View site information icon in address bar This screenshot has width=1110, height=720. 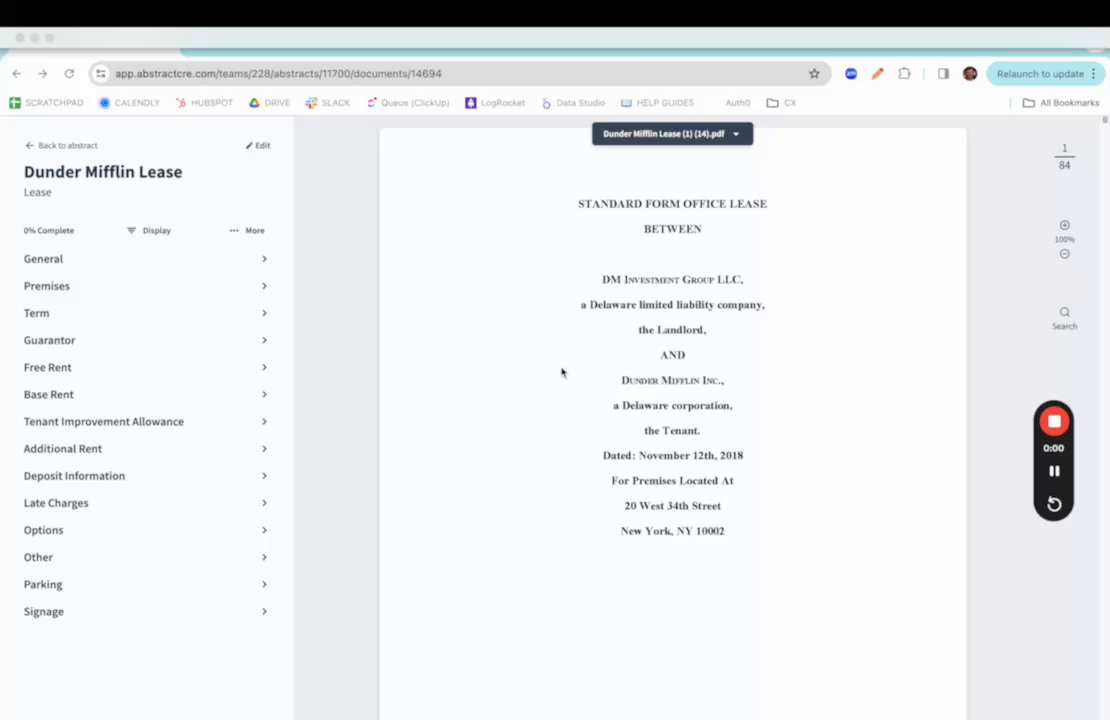point(101,74)
